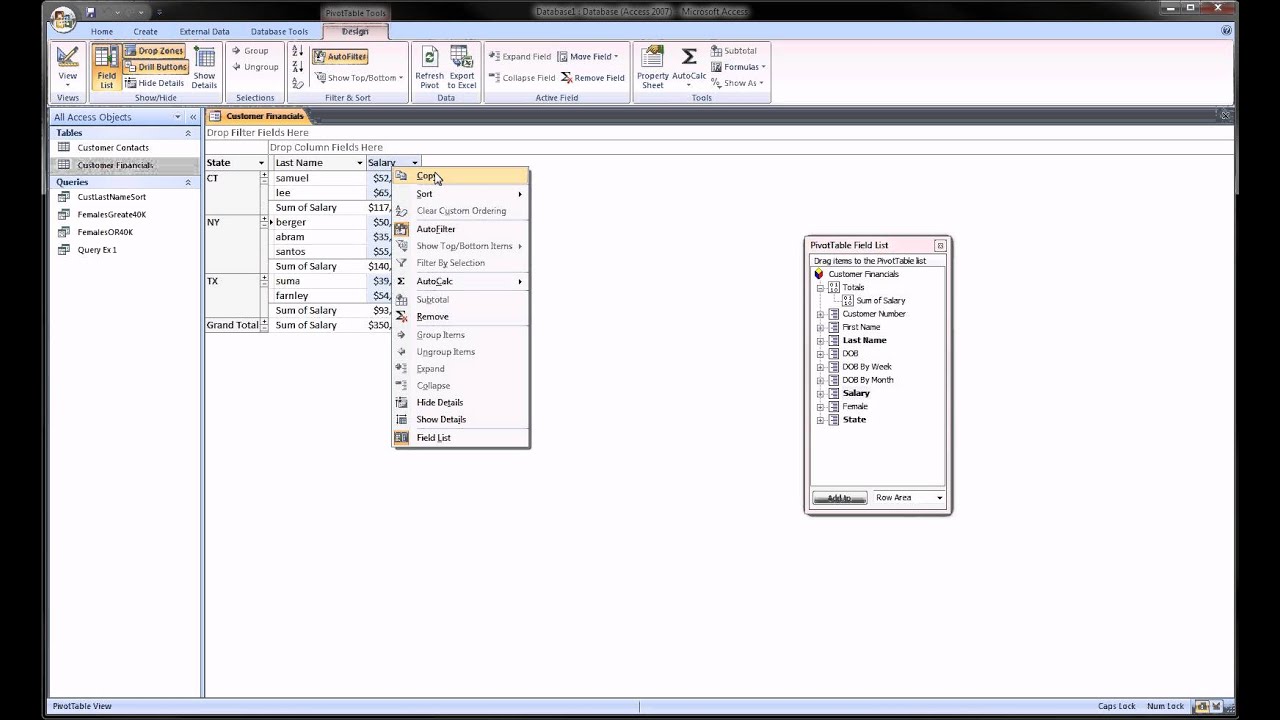Click the Add to button in the field list
This screenshot has height=720, width=1280.
(x=838, y=497)
